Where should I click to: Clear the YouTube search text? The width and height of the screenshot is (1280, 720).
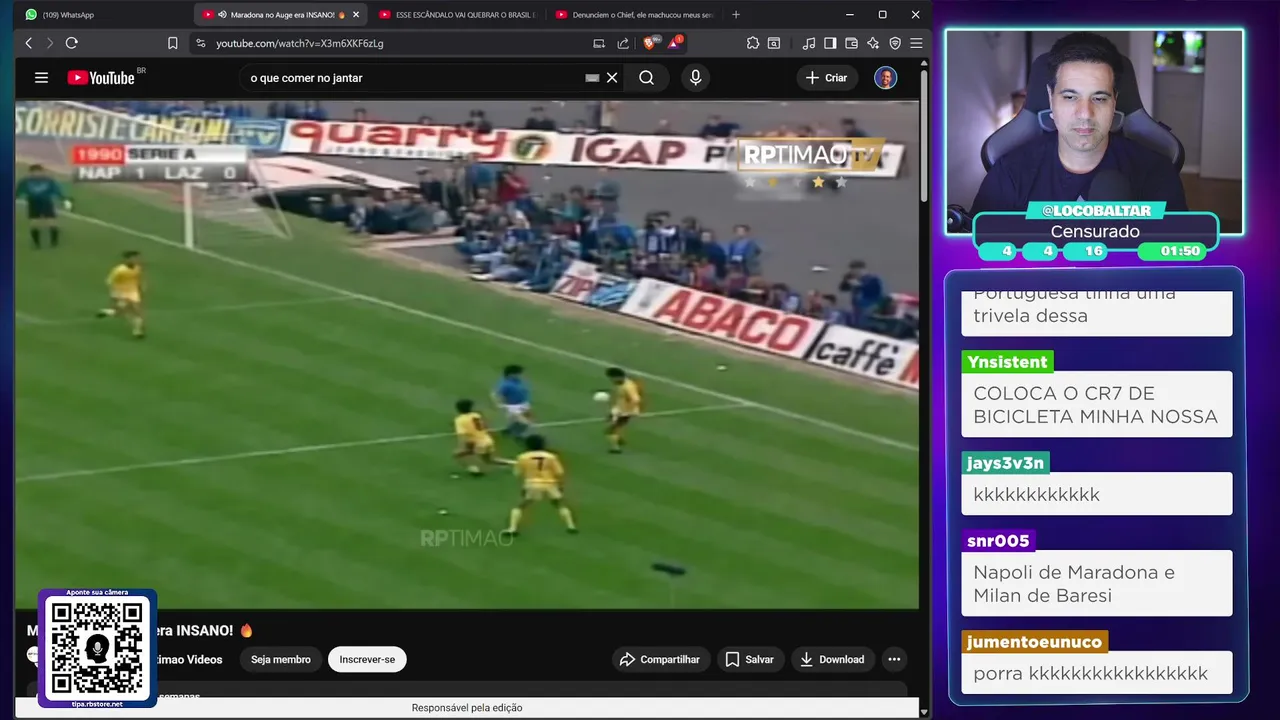point(612,77)
